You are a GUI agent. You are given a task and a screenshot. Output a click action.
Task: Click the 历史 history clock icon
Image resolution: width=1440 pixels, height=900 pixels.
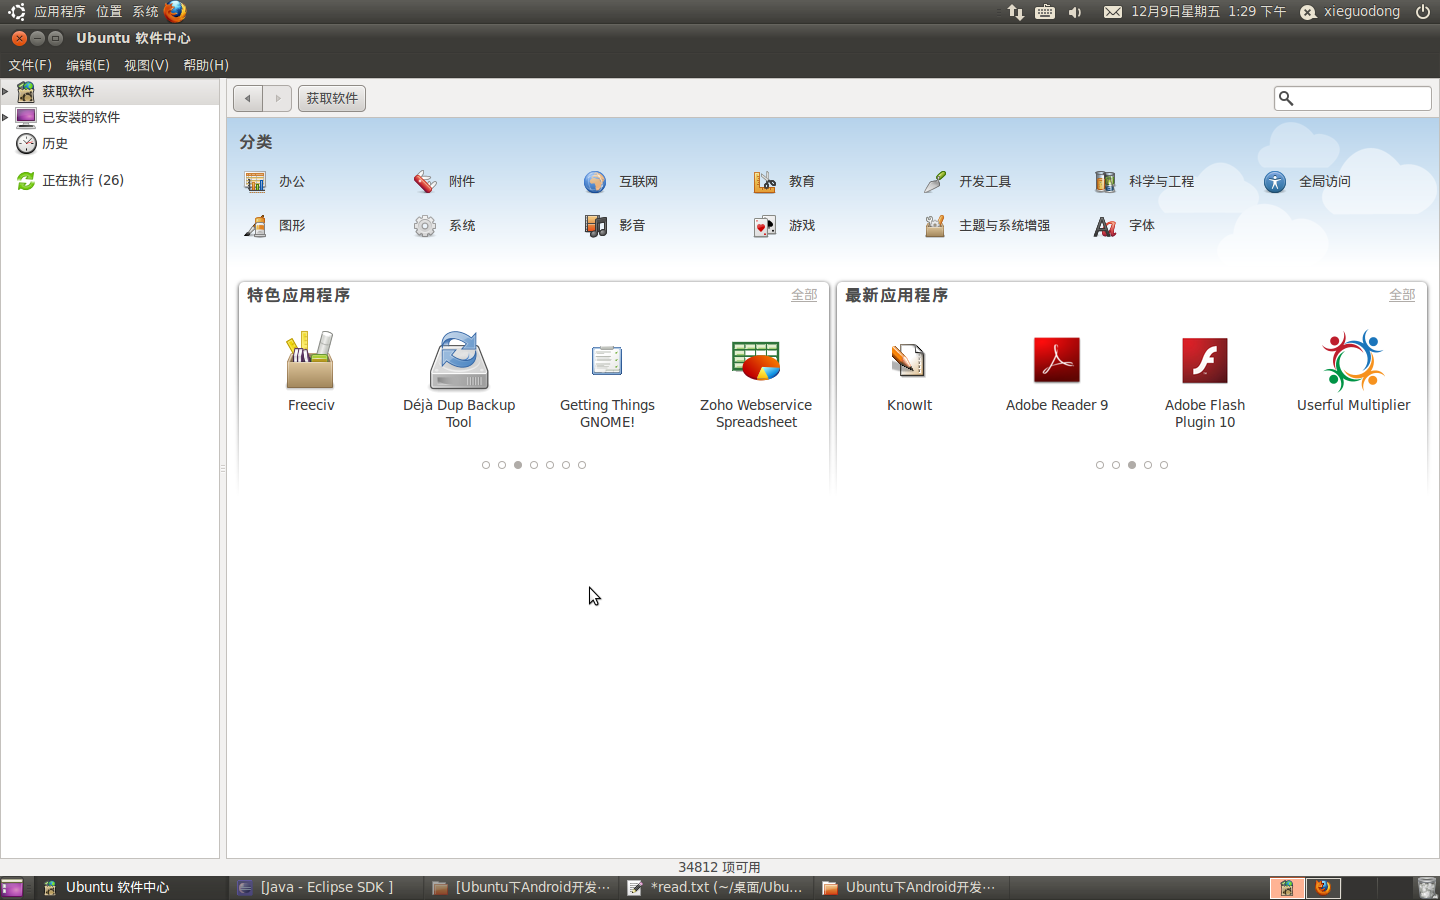(x=26, y=143)
